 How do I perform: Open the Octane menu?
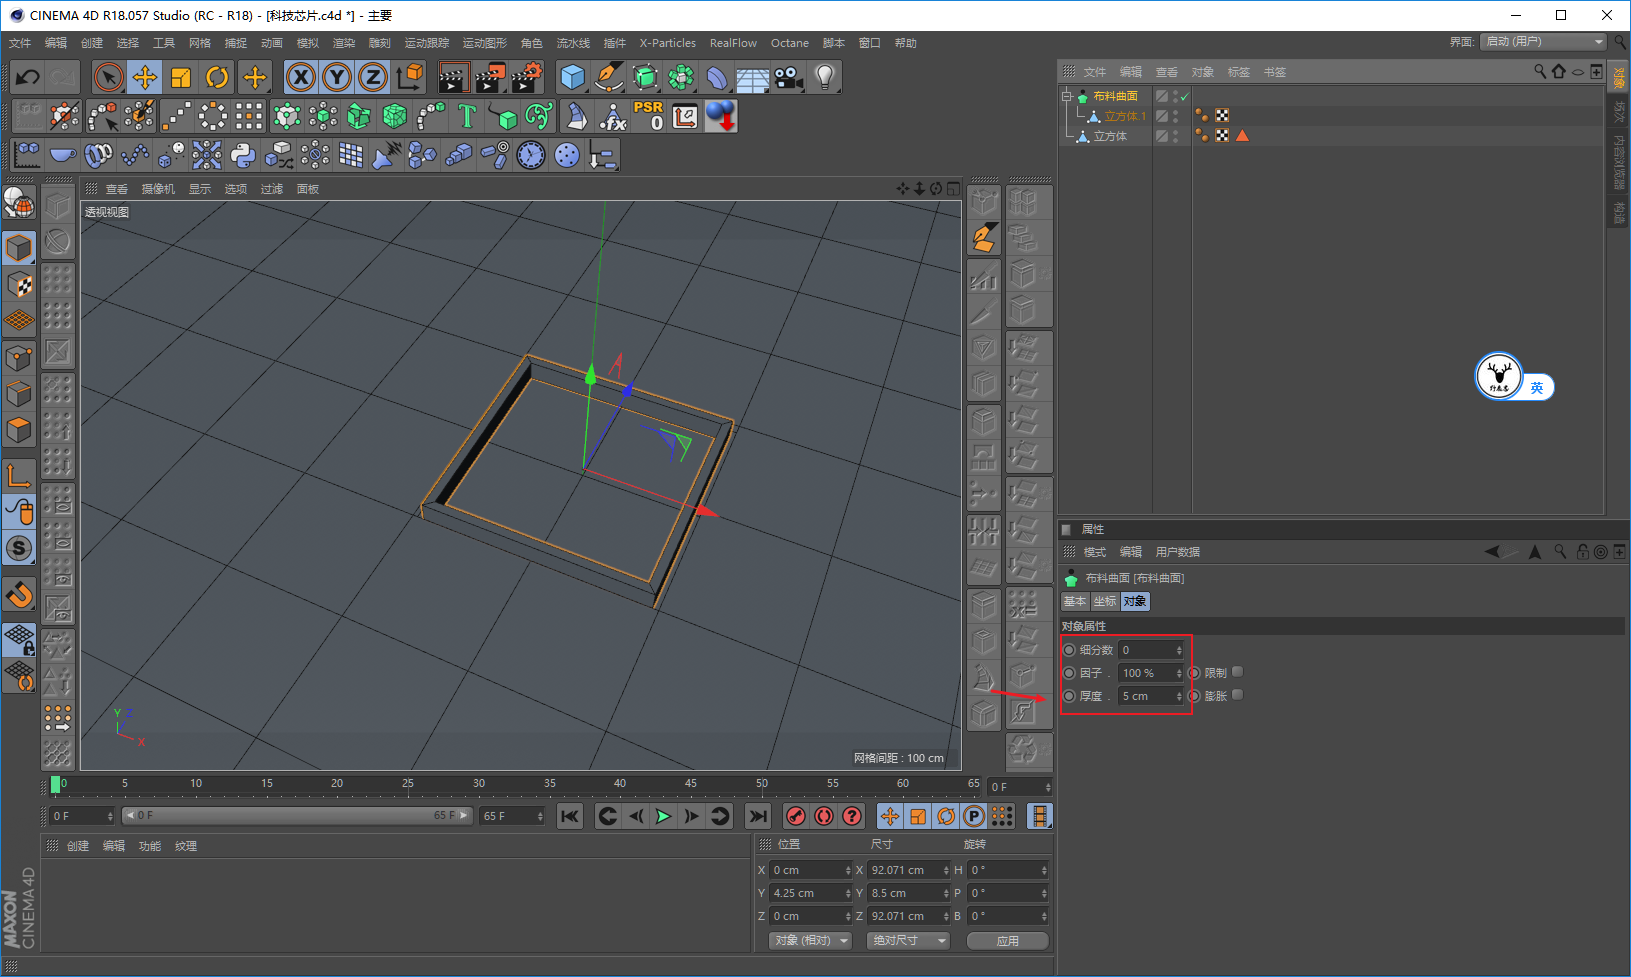790,43
